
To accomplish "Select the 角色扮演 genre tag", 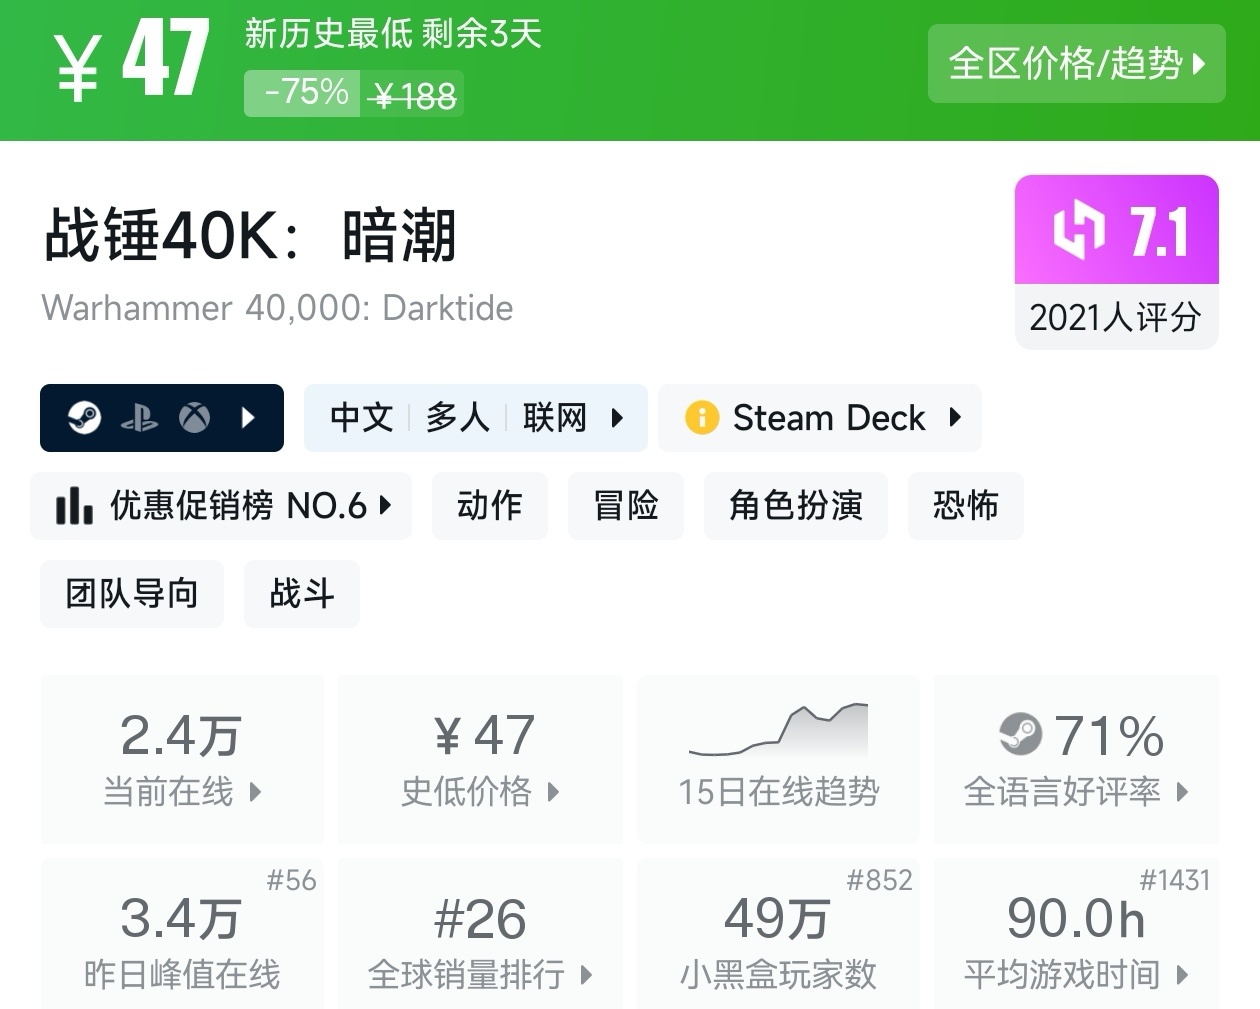I will [796, 506].
